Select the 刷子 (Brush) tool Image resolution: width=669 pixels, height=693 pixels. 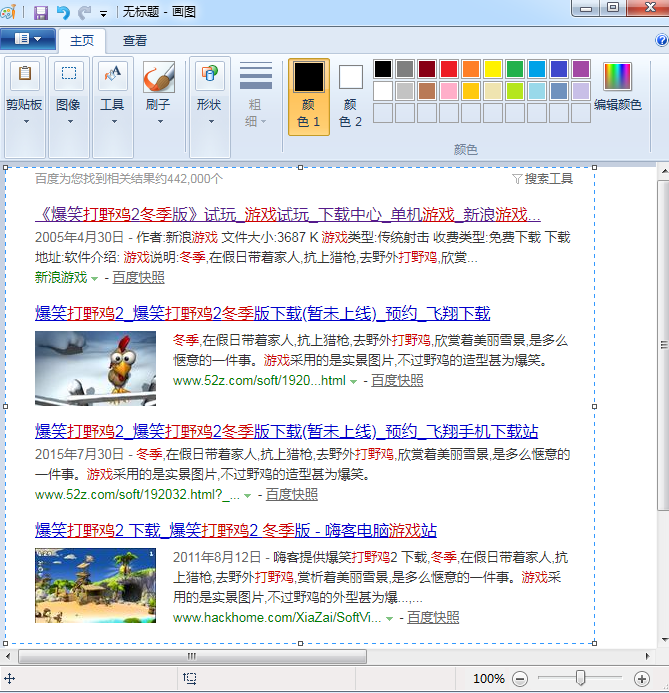[x=158, y=76]
